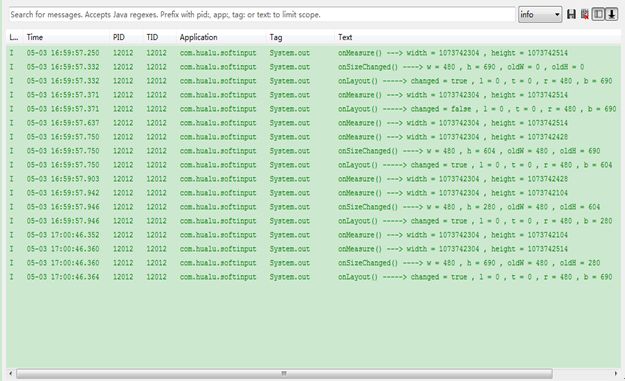Select the Tag column header
625x381 pixels.
coord(276,37)
